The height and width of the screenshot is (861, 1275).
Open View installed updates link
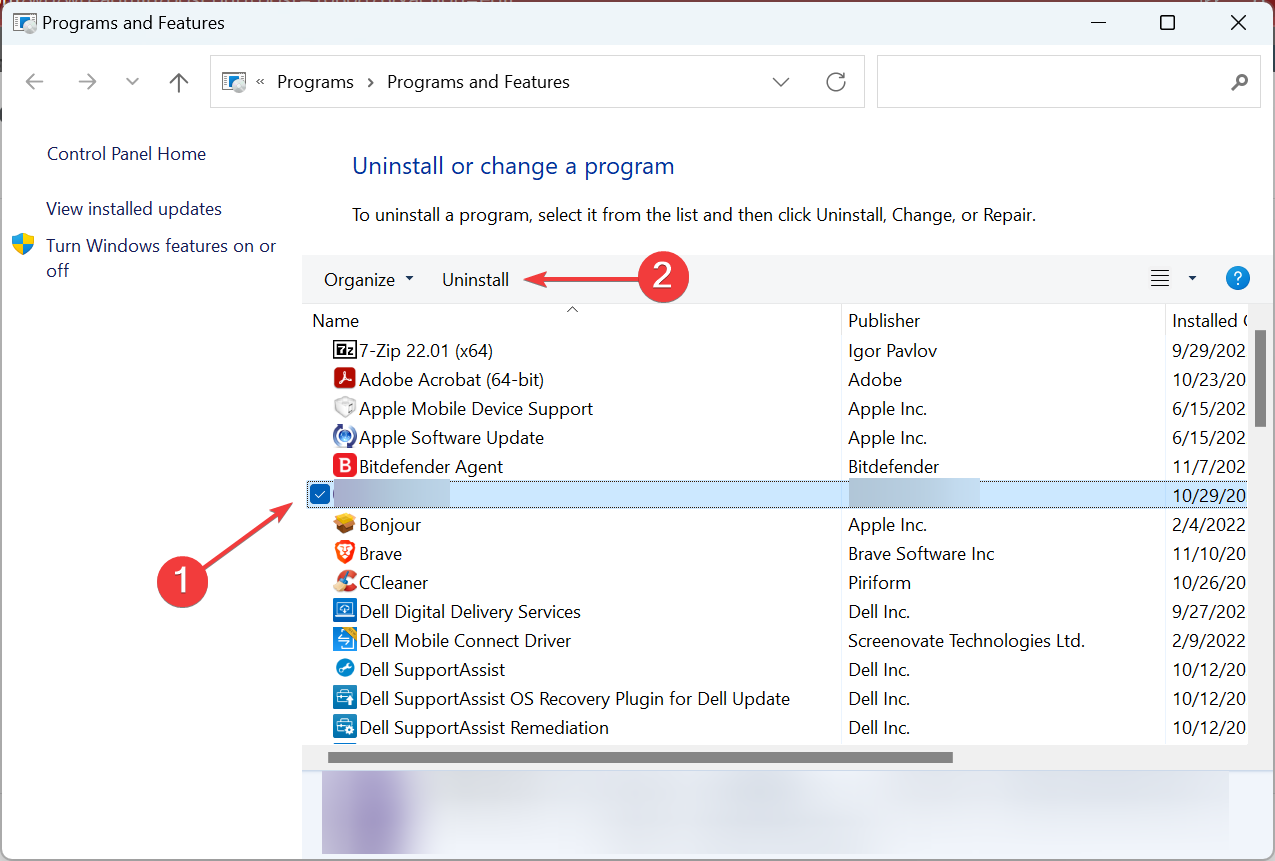[x=134, y=209]
